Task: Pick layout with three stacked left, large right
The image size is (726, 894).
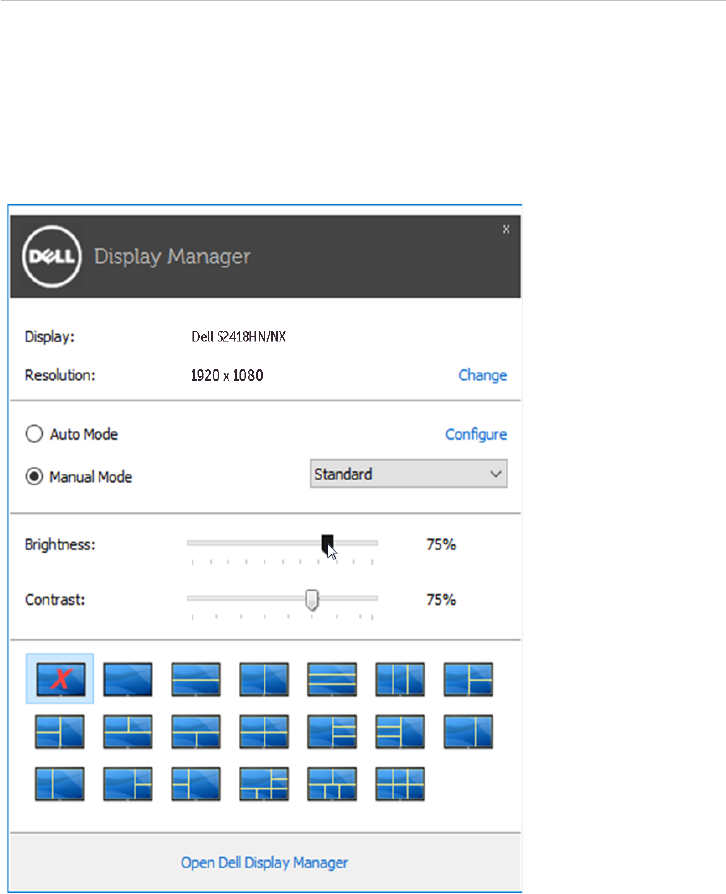Action: pos(400,732)
